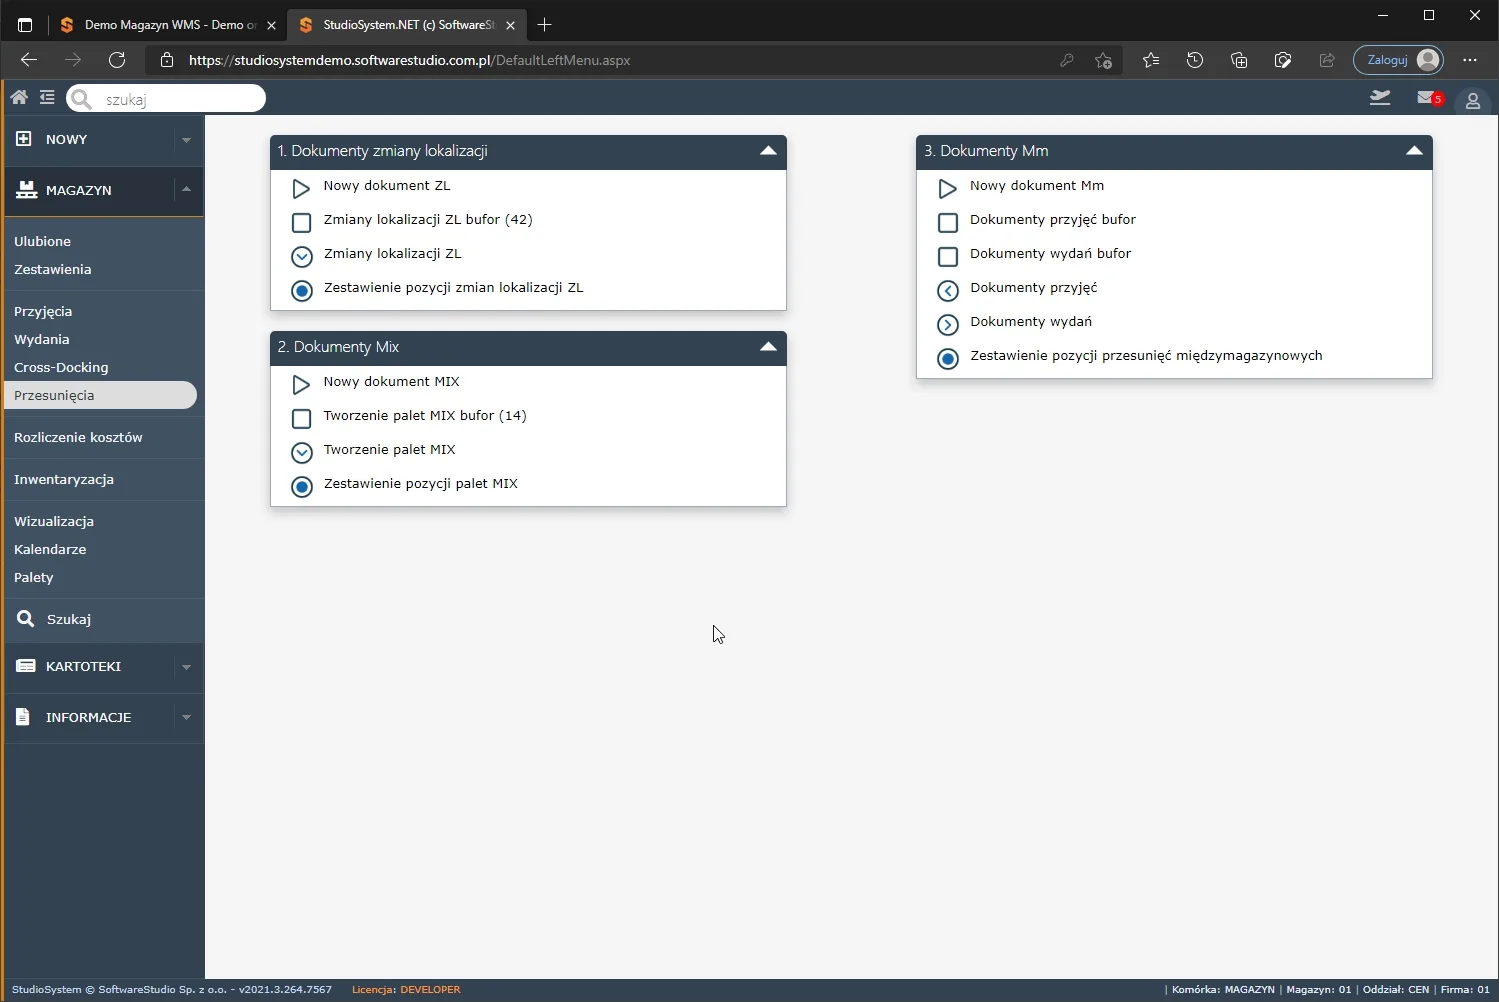Click the chevron-down icon for Zmiany lokalizacji ZL
The width and height of the screenshot is (1499, 1002).
[x=302, y=256]
